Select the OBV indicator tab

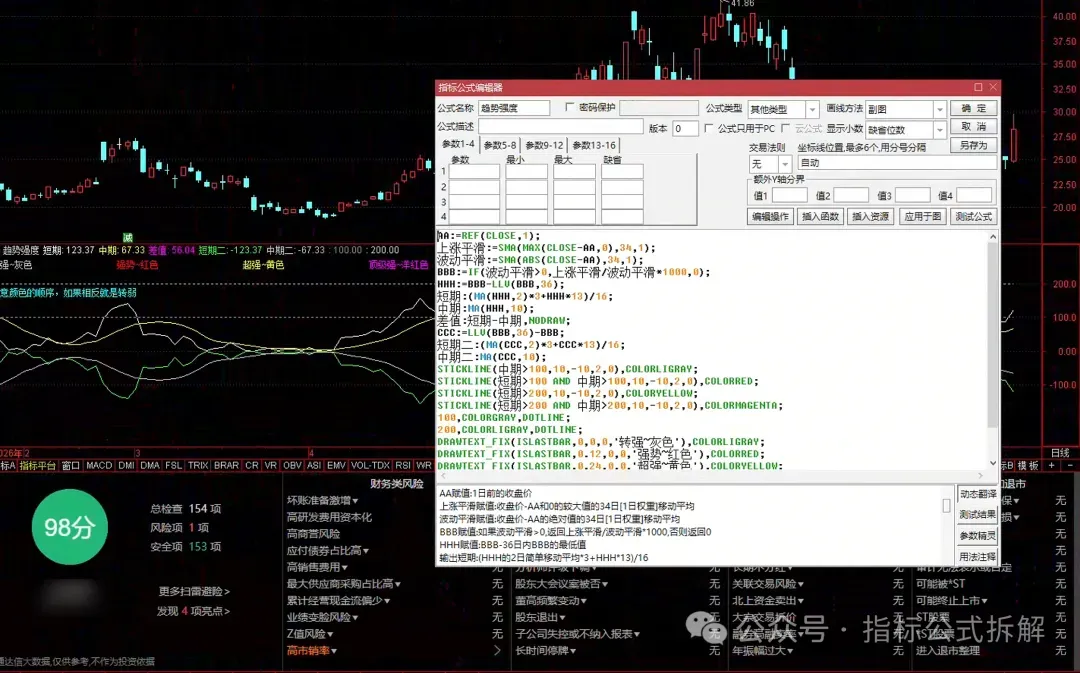[293, 466]
